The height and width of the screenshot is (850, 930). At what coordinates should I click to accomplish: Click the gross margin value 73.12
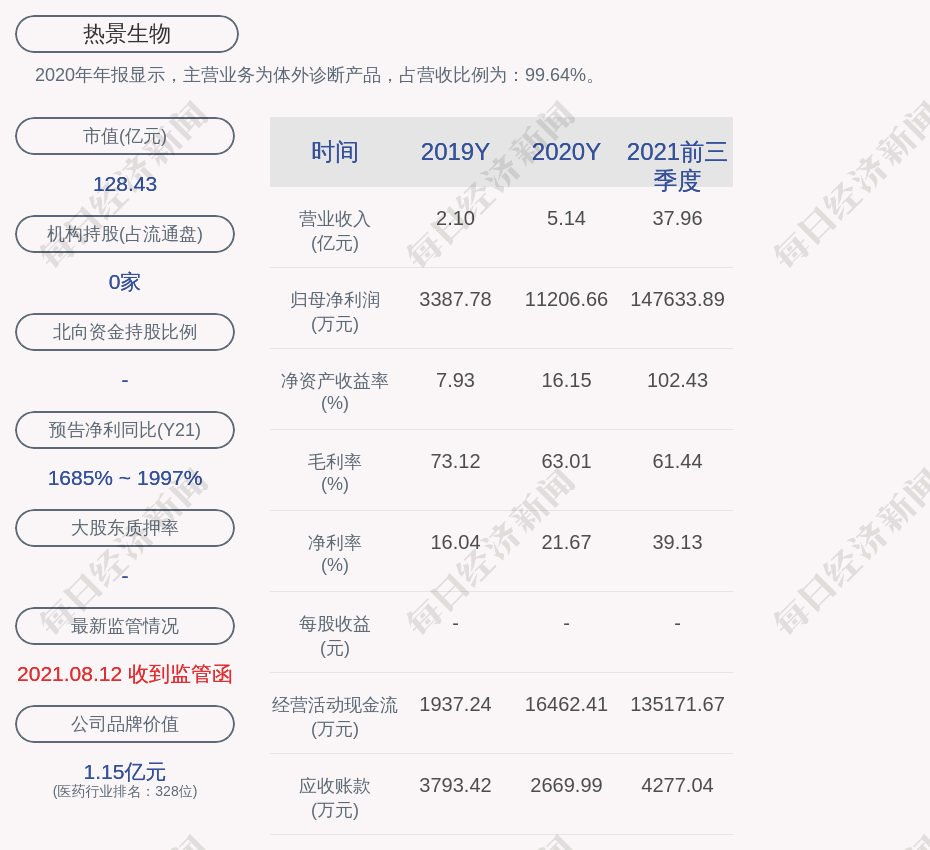pos(456,461)
